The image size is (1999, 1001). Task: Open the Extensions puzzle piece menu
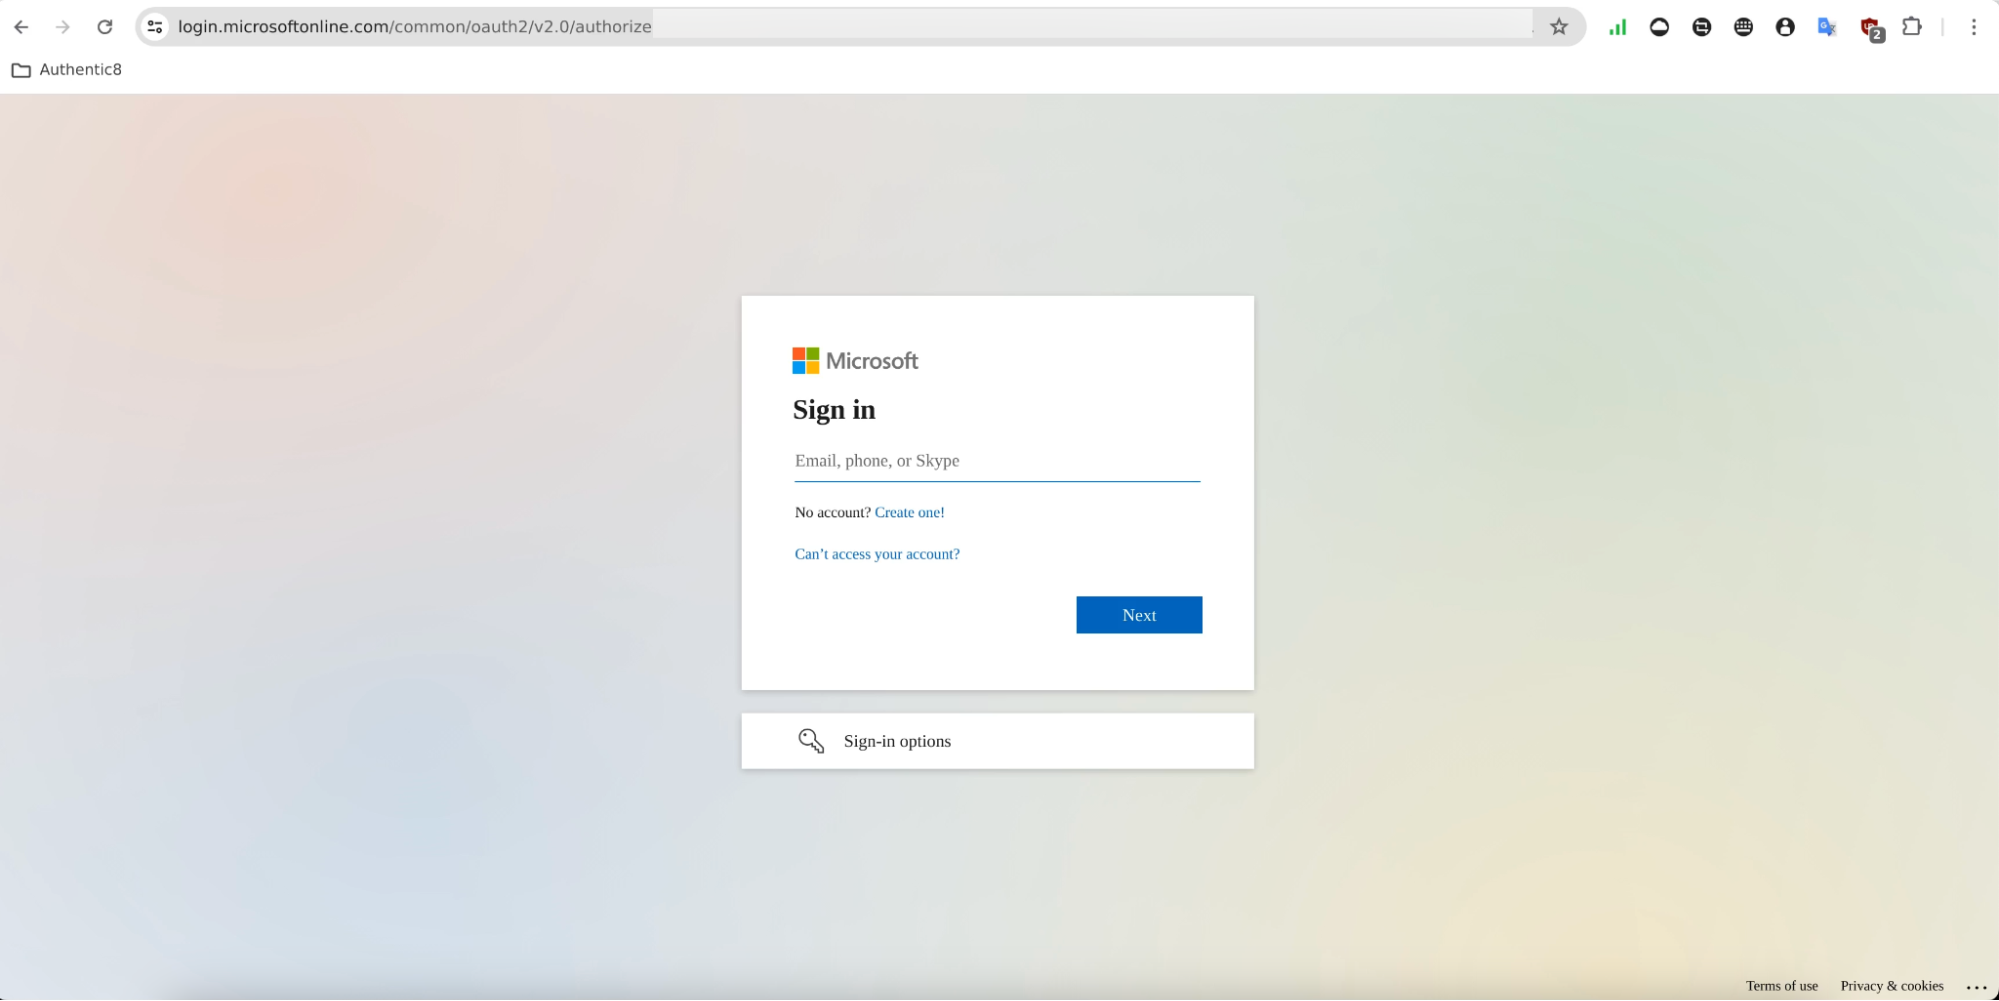pos(1912,27)
